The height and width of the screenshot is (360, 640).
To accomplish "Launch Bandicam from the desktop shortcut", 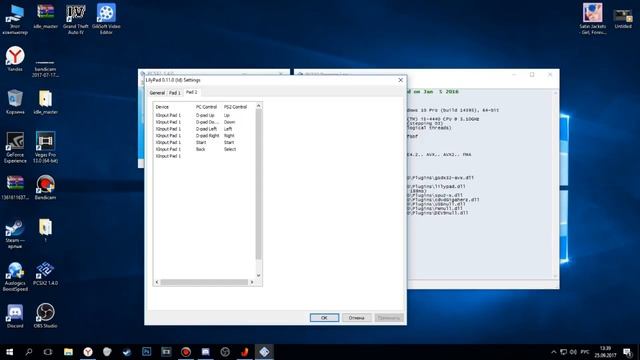I will coord(45,187).
